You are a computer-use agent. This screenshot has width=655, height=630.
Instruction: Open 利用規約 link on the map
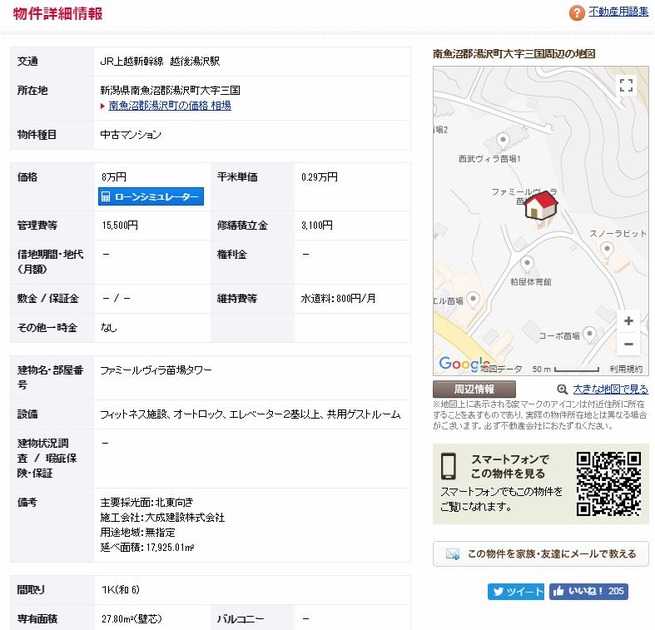click(626, 369)
